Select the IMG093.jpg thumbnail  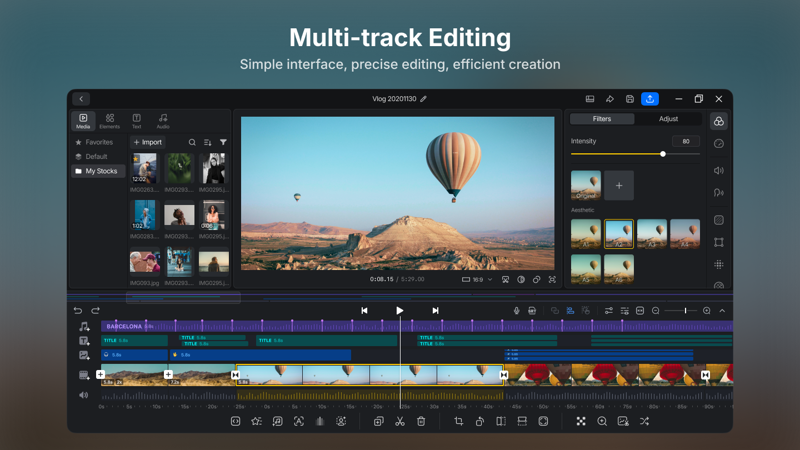coord(144,262)
